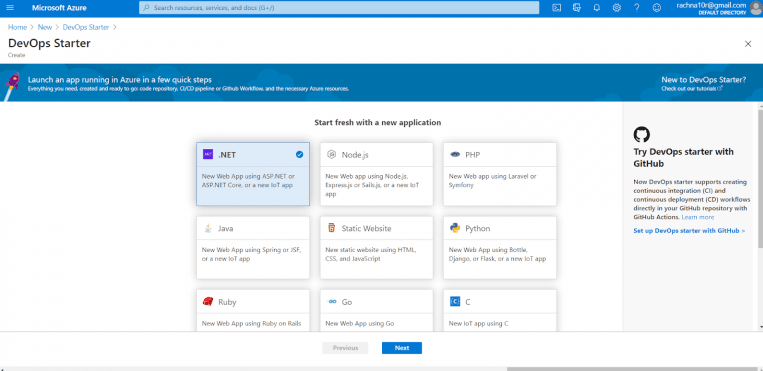Click the Go language icon
The width and height of the screenshot is (763, 371).
click(x=332, y=302)
